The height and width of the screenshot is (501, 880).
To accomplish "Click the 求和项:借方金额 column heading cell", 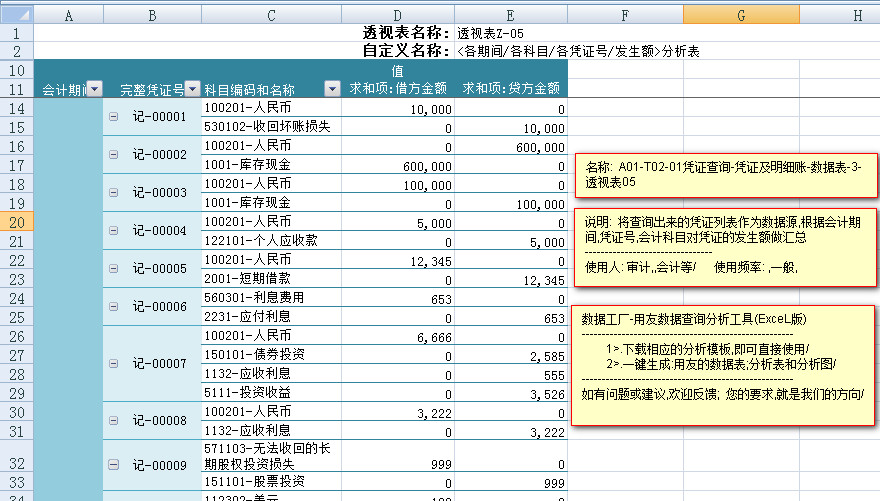I will [x=398, y=90].
